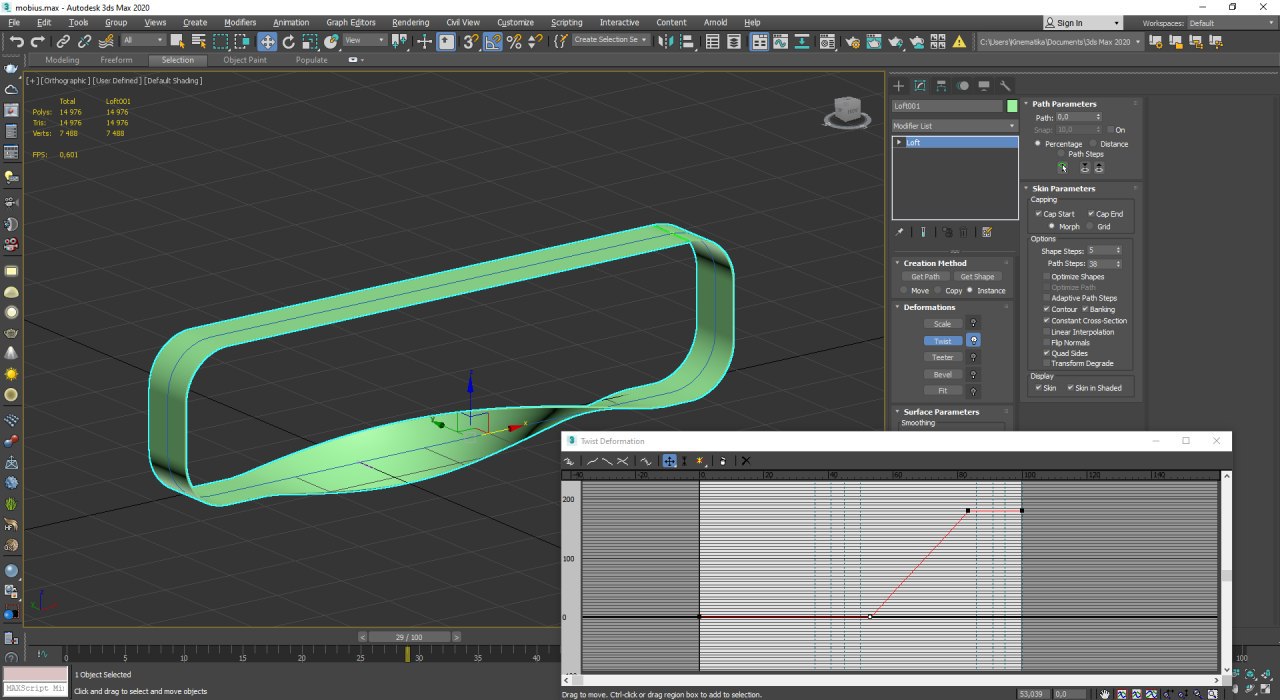Open the View reference coordinate dropdown
This screenshot has width=1280, height=700.
pos(365,41)
